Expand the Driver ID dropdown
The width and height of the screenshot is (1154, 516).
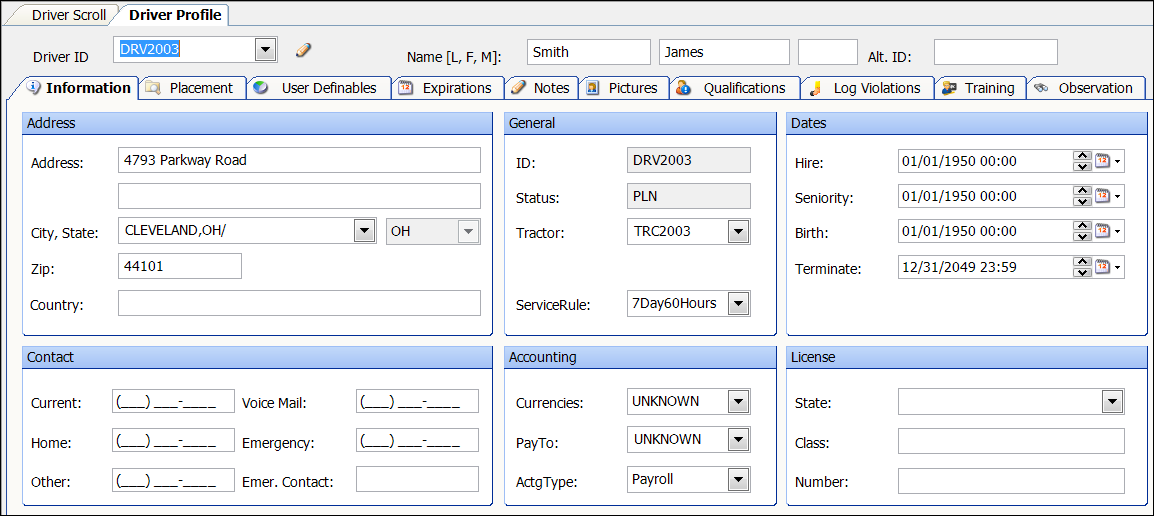(265, 50)
